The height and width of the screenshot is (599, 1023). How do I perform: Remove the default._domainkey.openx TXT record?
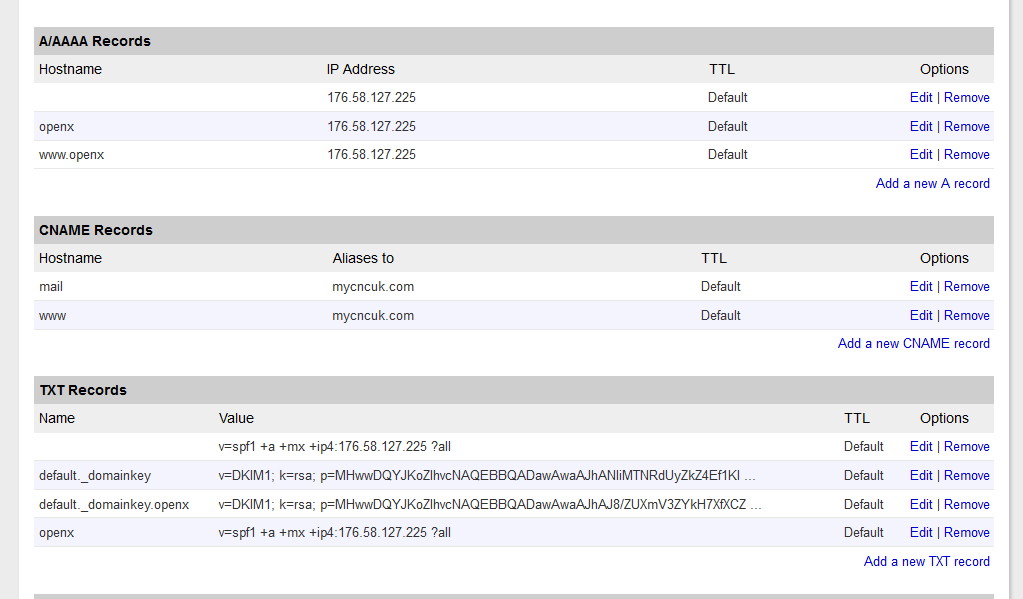[966, 504]
